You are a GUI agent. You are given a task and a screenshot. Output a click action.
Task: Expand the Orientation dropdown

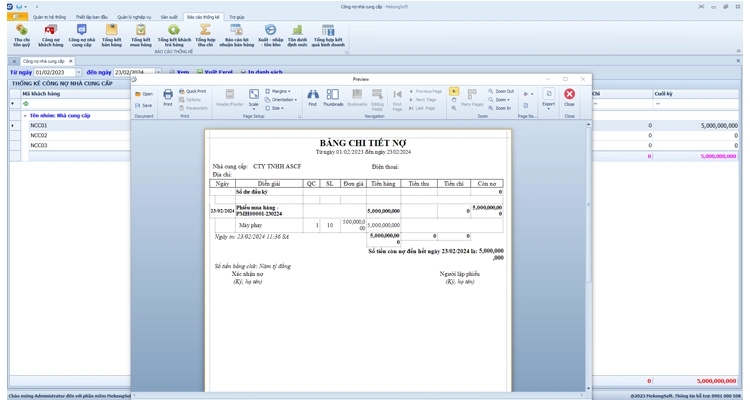click(x=282, y=99)
